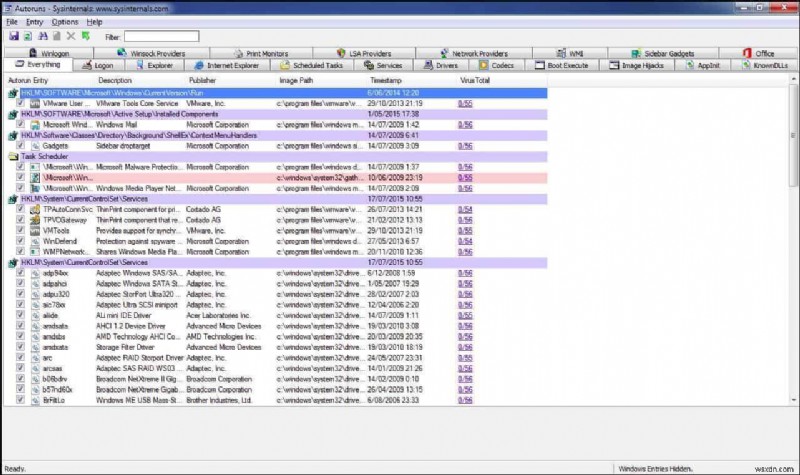
Task: Click the vertical scrollbar up arrow
Action: tap(793, 79)
